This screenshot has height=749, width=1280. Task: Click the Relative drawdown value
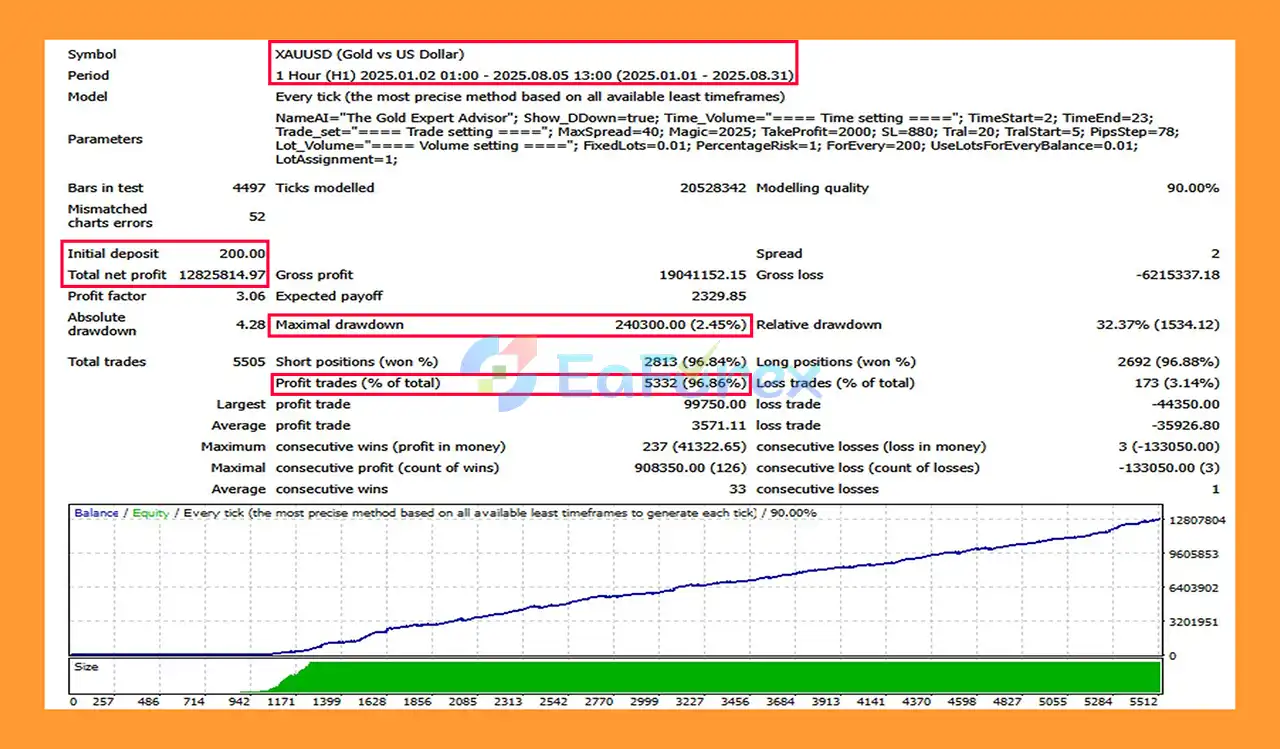coord(1158,325)
